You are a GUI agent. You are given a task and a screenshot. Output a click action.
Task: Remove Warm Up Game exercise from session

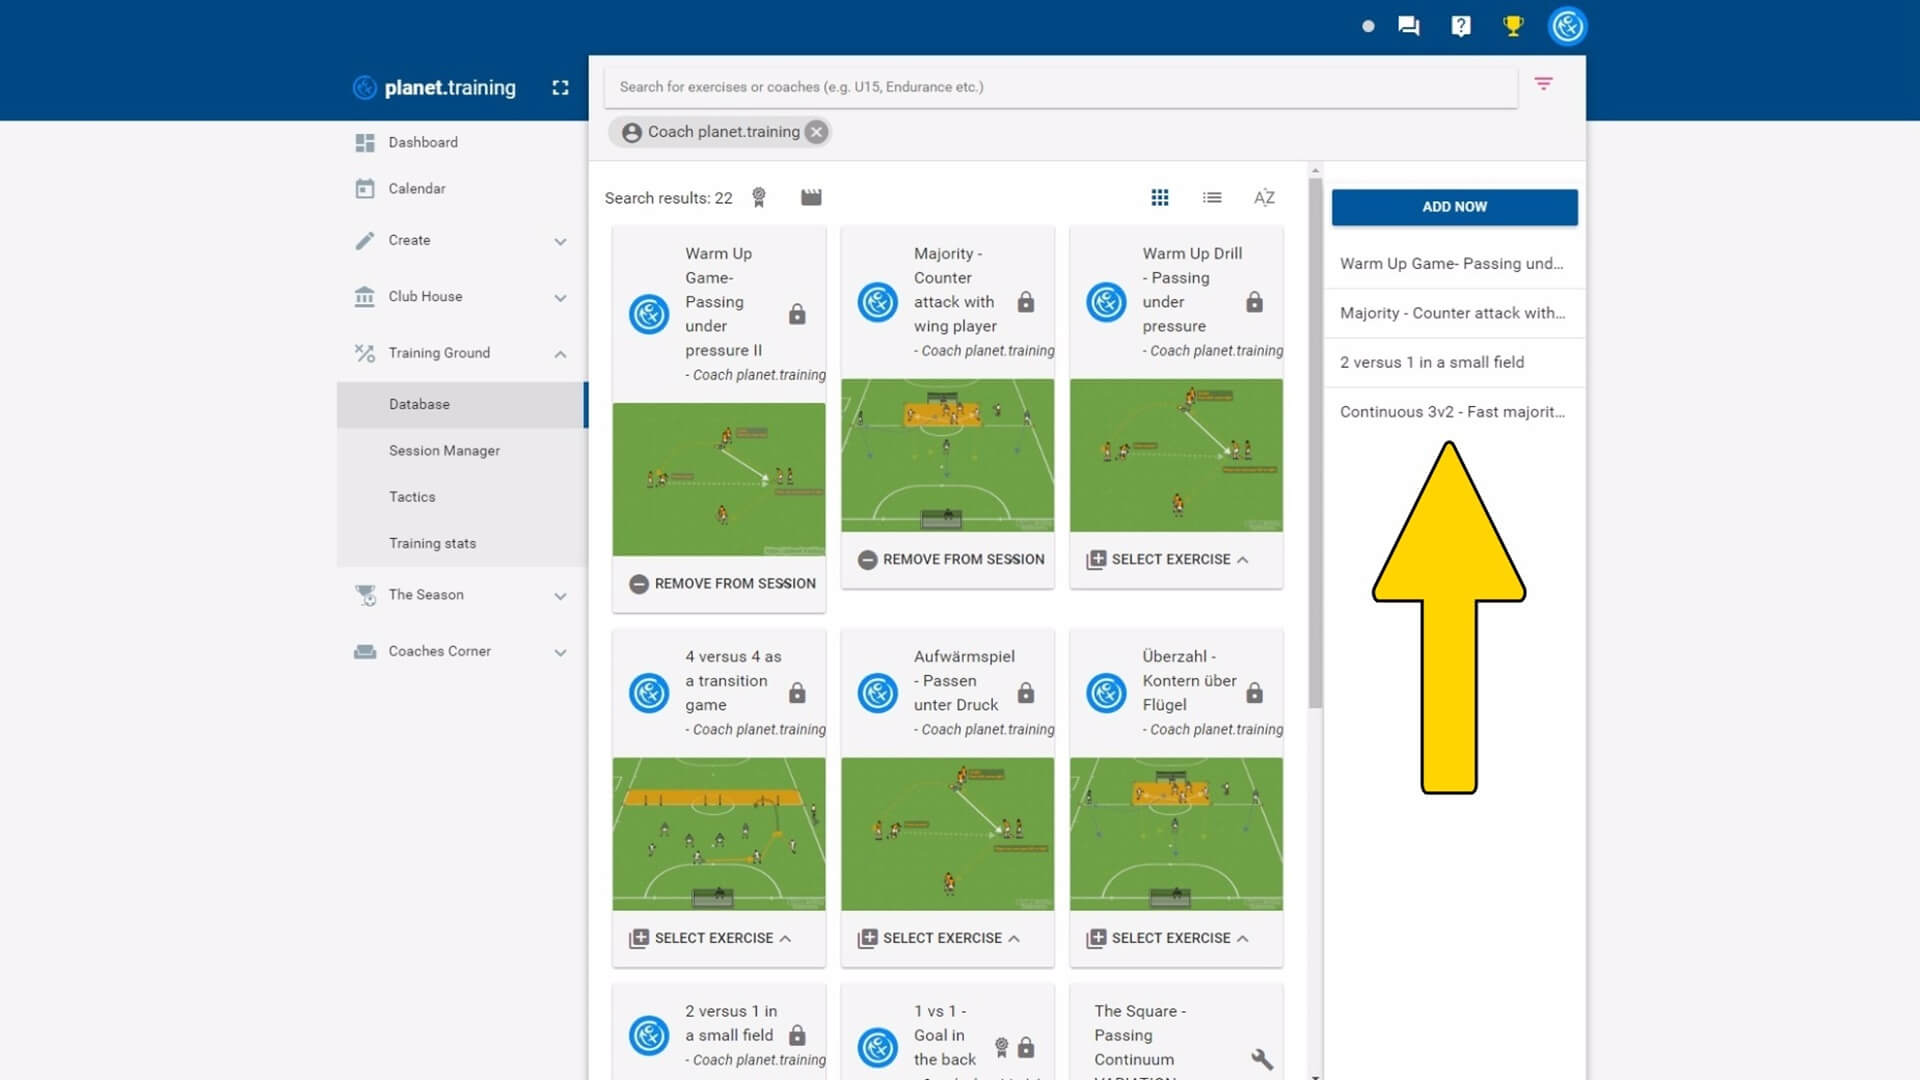tap(722, 583)
